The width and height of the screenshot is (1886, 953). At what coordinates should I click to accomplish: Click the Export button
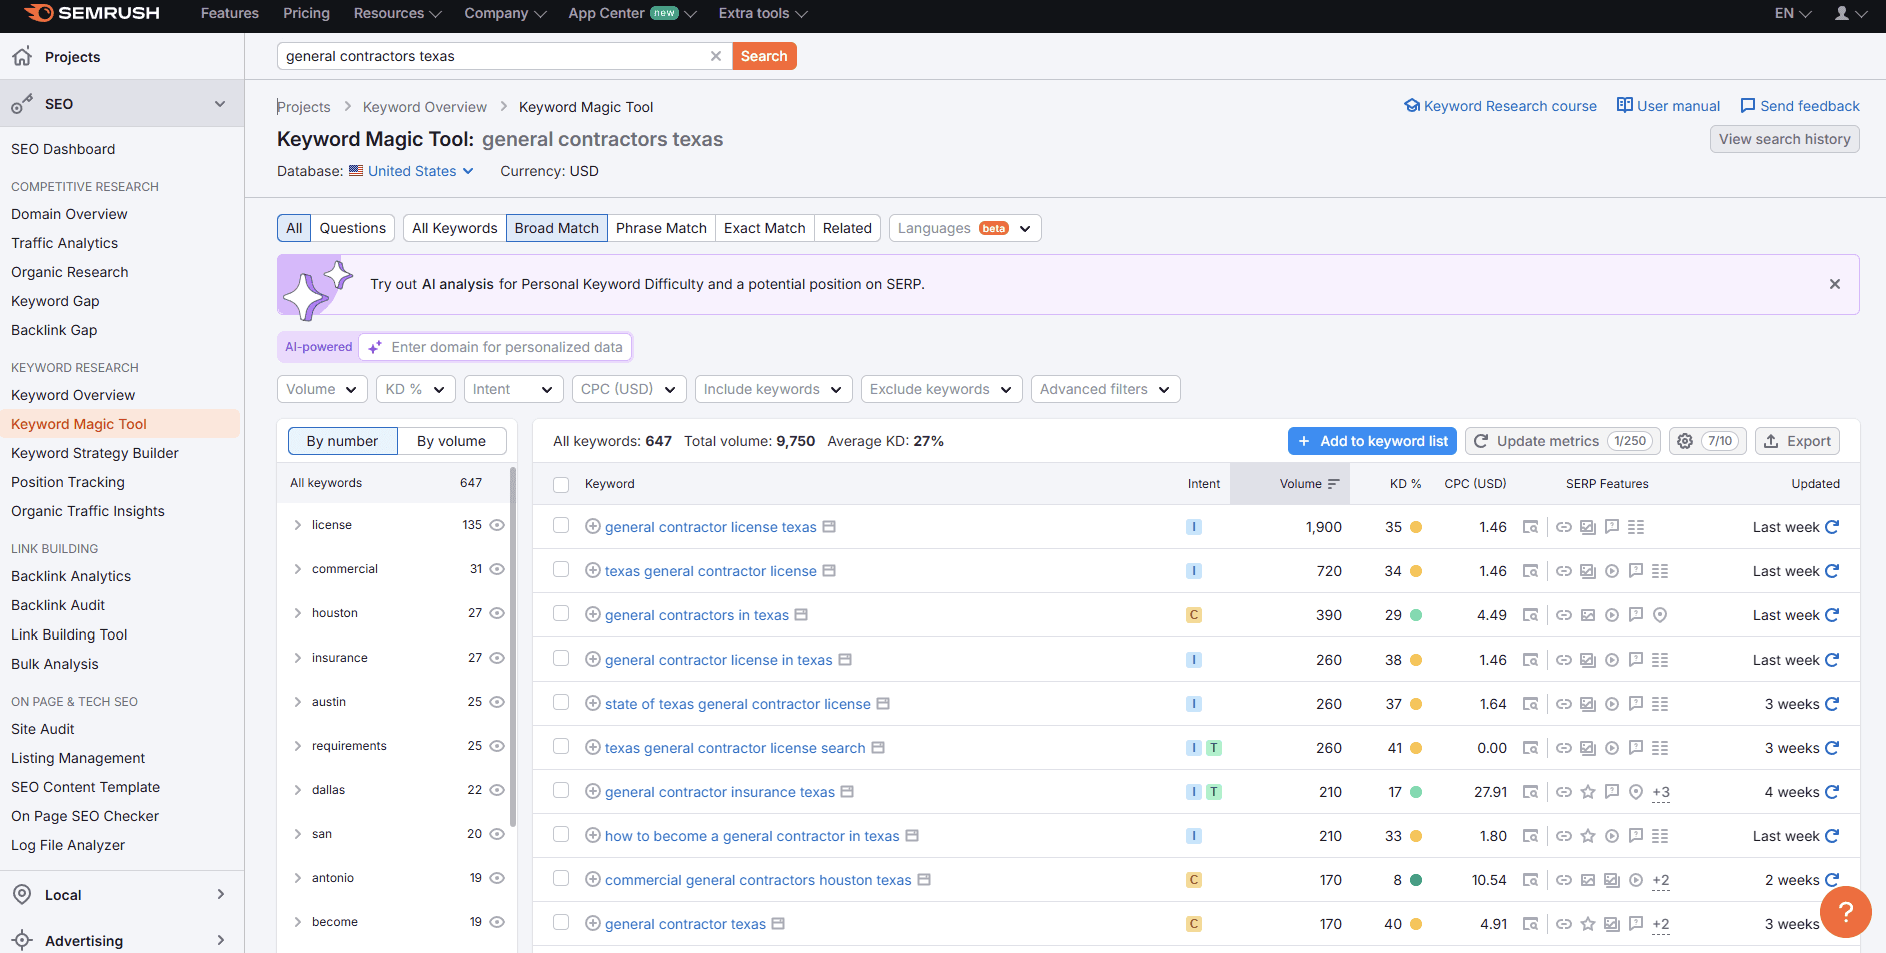1797,441
